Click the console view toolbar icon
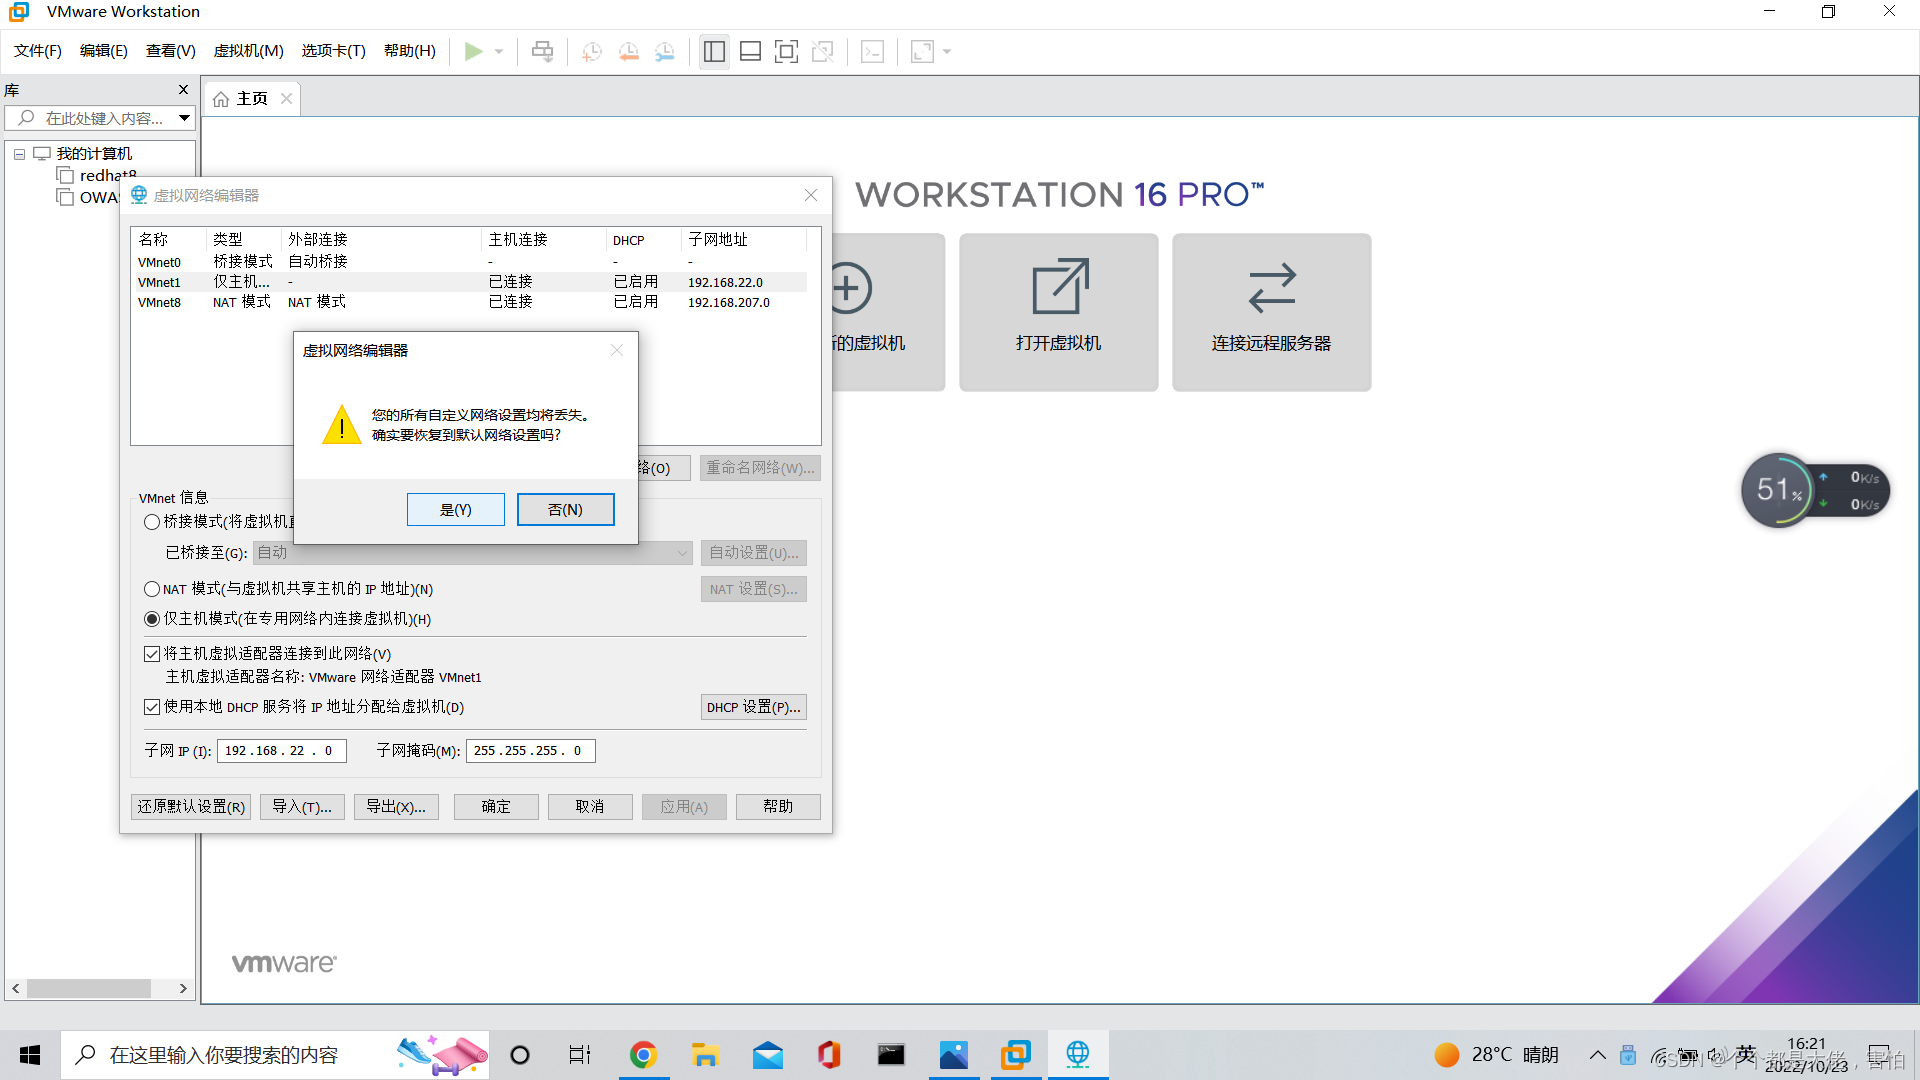This screenshot has width=1920, height=1080. click(x=872, y=51)
